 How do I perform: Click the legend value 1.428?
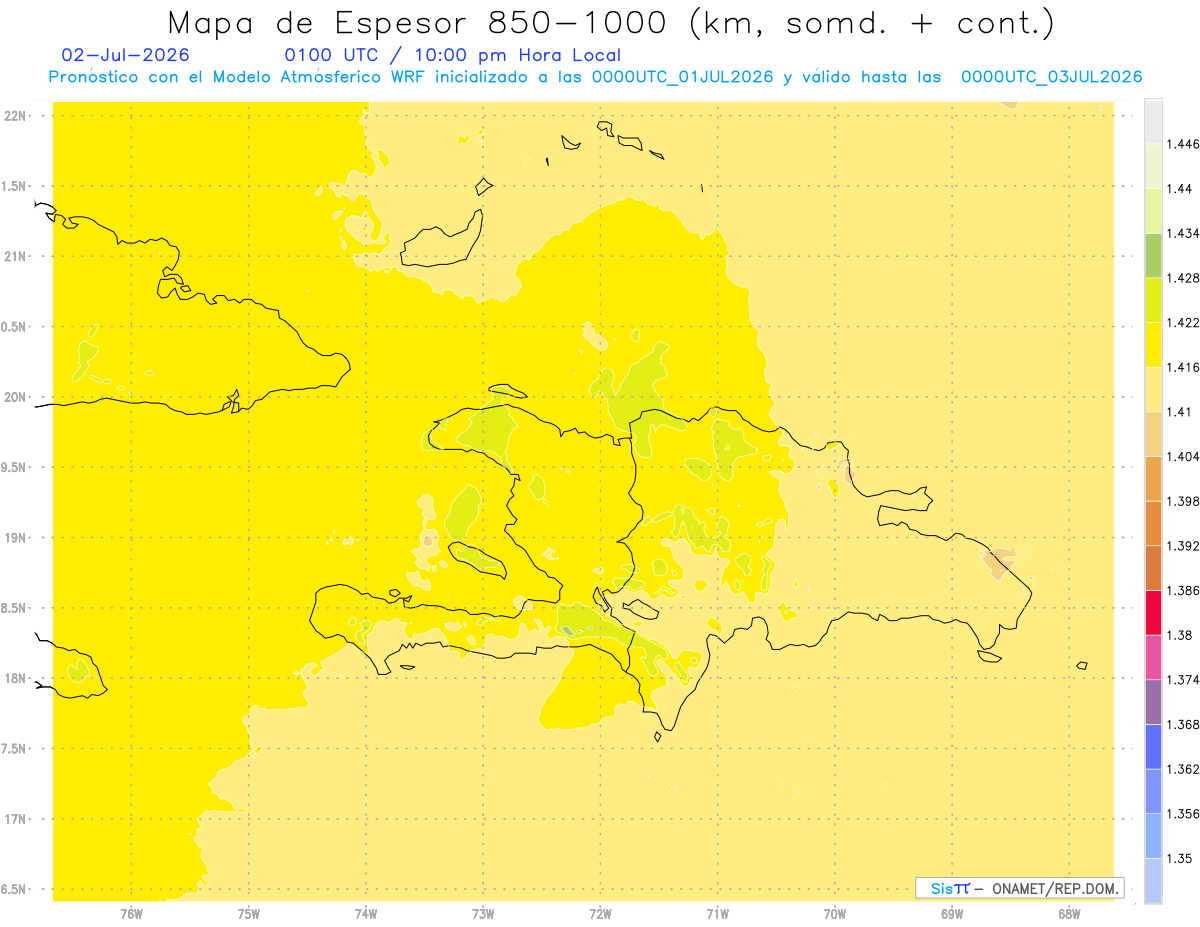pyautogui.click(x=1185, y=278)
